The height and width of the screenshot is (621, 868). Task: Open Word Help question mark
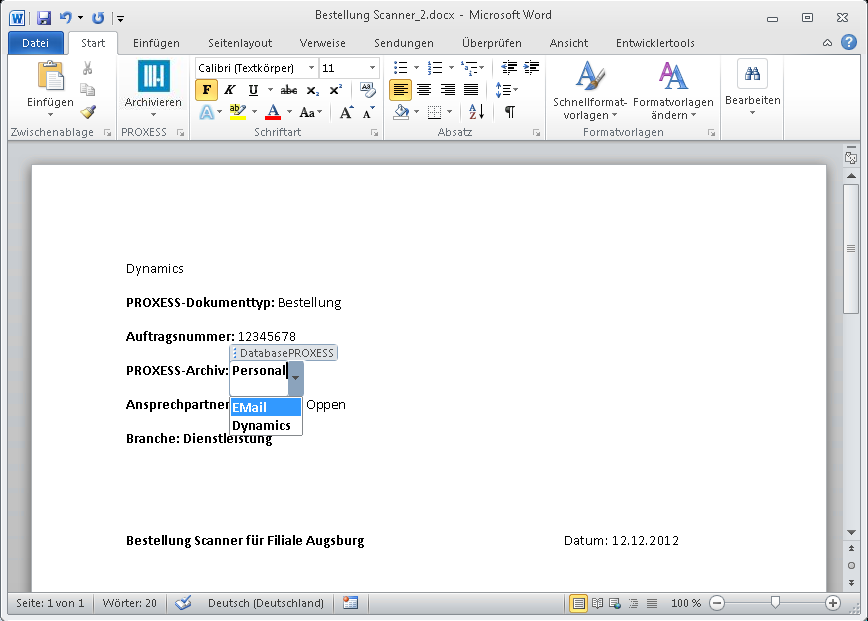coord(849,42)
